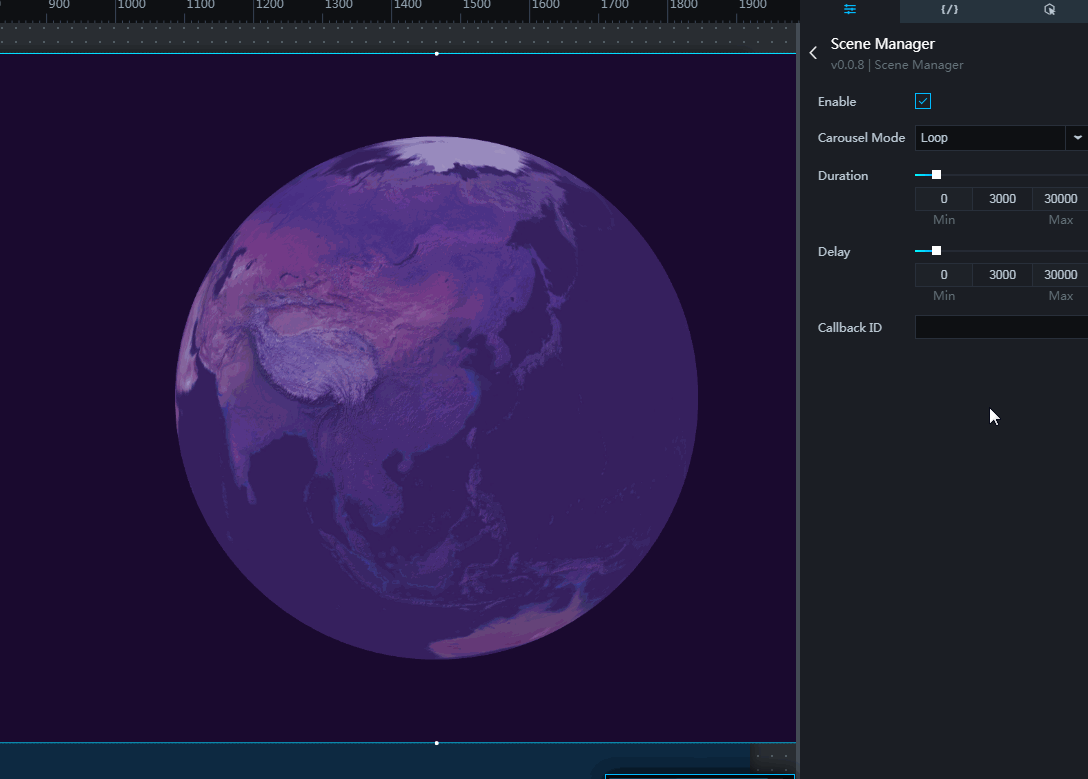Switch to the data code tab
This screenshot has height=779, width=1088.
click(x=949, y=10)
